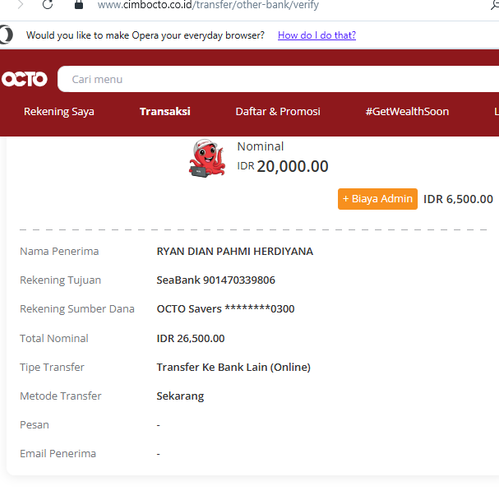Screen dimensions: 499x500
Task: Open the Transaksi menu
Action: point(165,111)
